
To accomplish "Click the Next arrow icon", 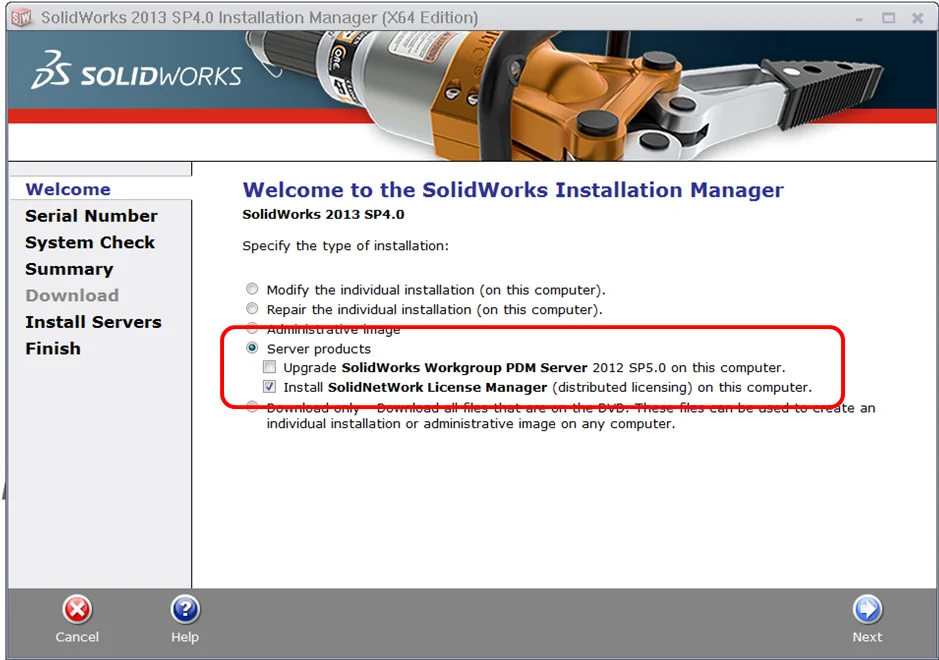I will coord(866,610).
